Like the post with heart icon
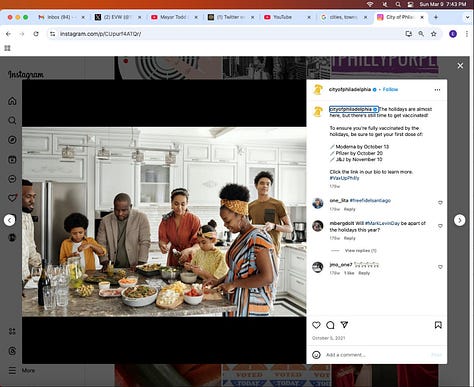Viewport: 474px width, 387px height. pos(316,325)
